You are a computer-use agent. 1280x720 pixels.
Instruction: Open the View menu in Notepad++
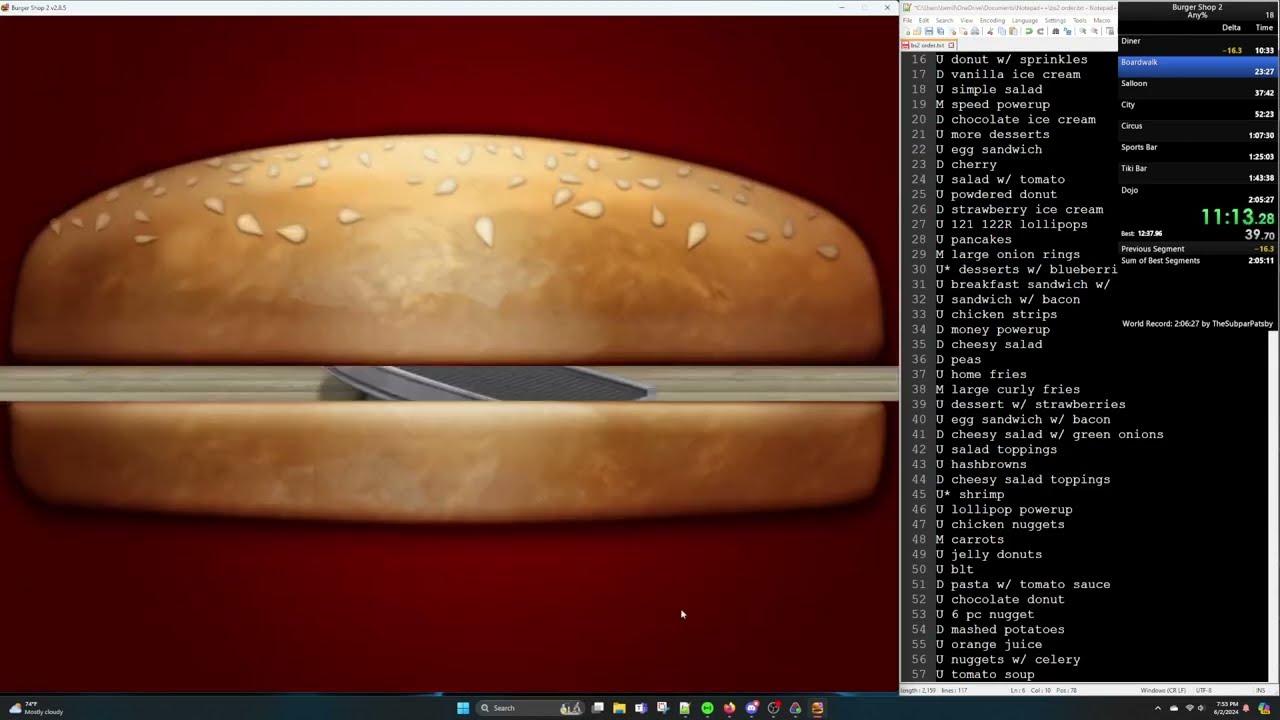[967, 21]
